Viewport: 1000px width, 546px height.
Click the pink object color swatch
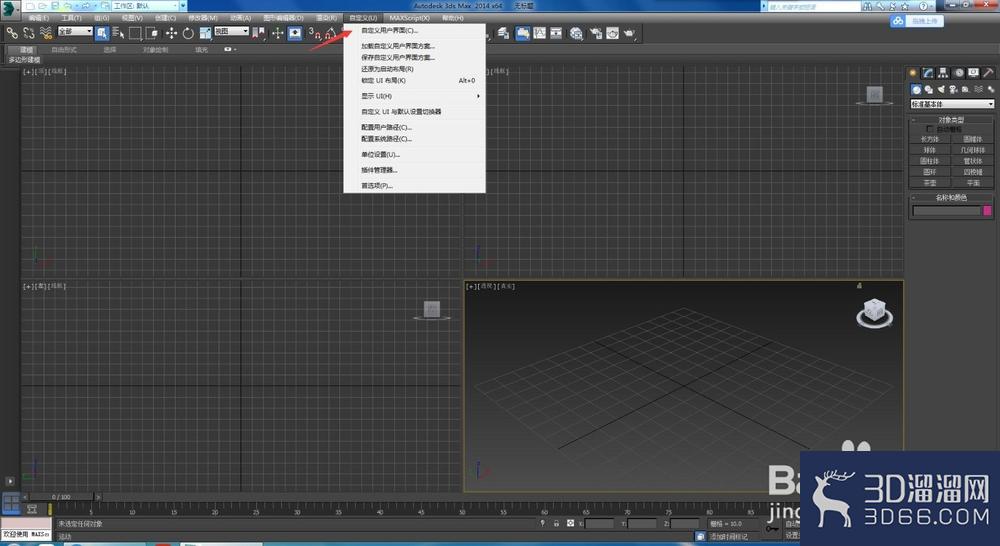pos(987,211)
